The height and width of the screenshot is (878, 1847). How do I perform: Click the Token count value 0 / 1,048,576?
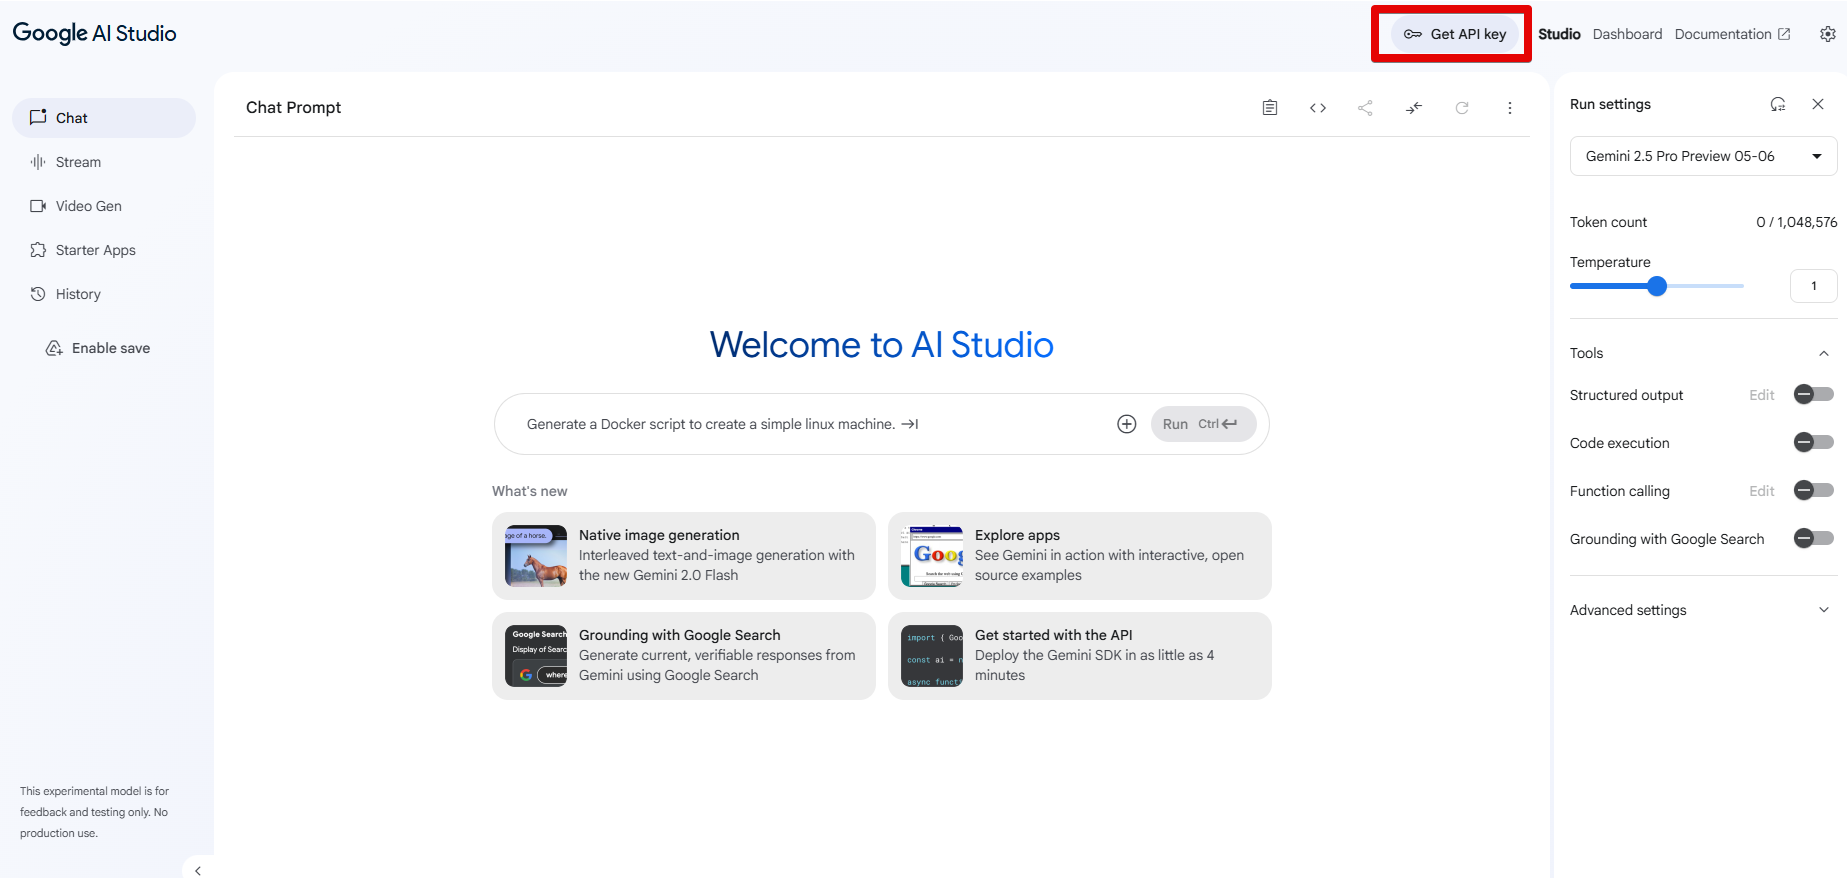[x=1796, y=222]
